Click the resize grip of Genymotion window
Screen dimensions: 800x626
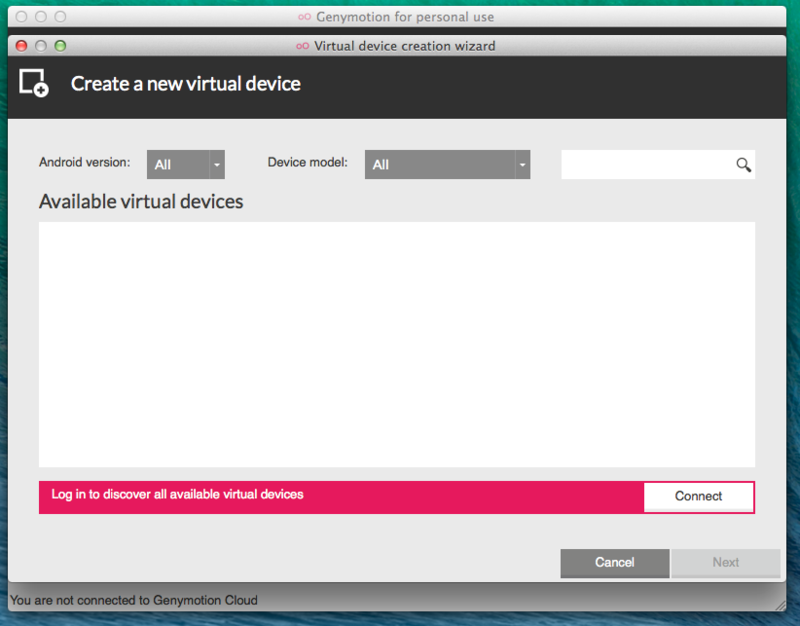pos(781,606)
